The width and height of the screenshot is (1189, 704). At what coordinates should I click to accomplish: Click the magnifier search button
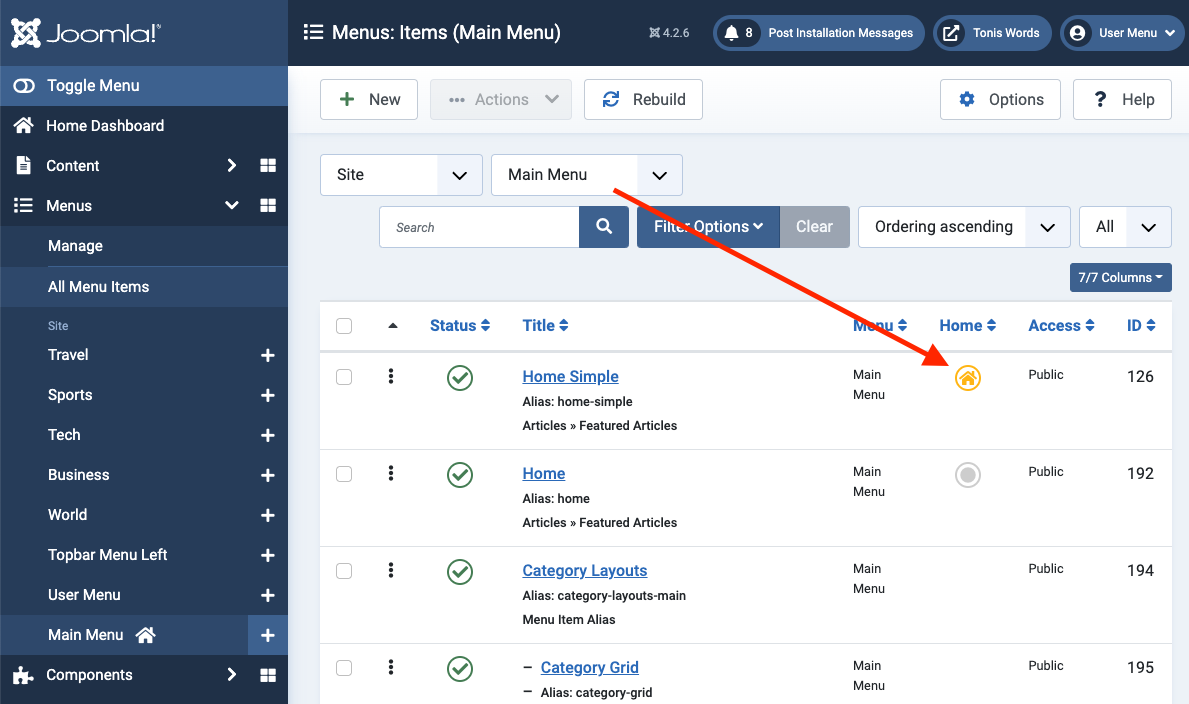click(x=604, y=227)
